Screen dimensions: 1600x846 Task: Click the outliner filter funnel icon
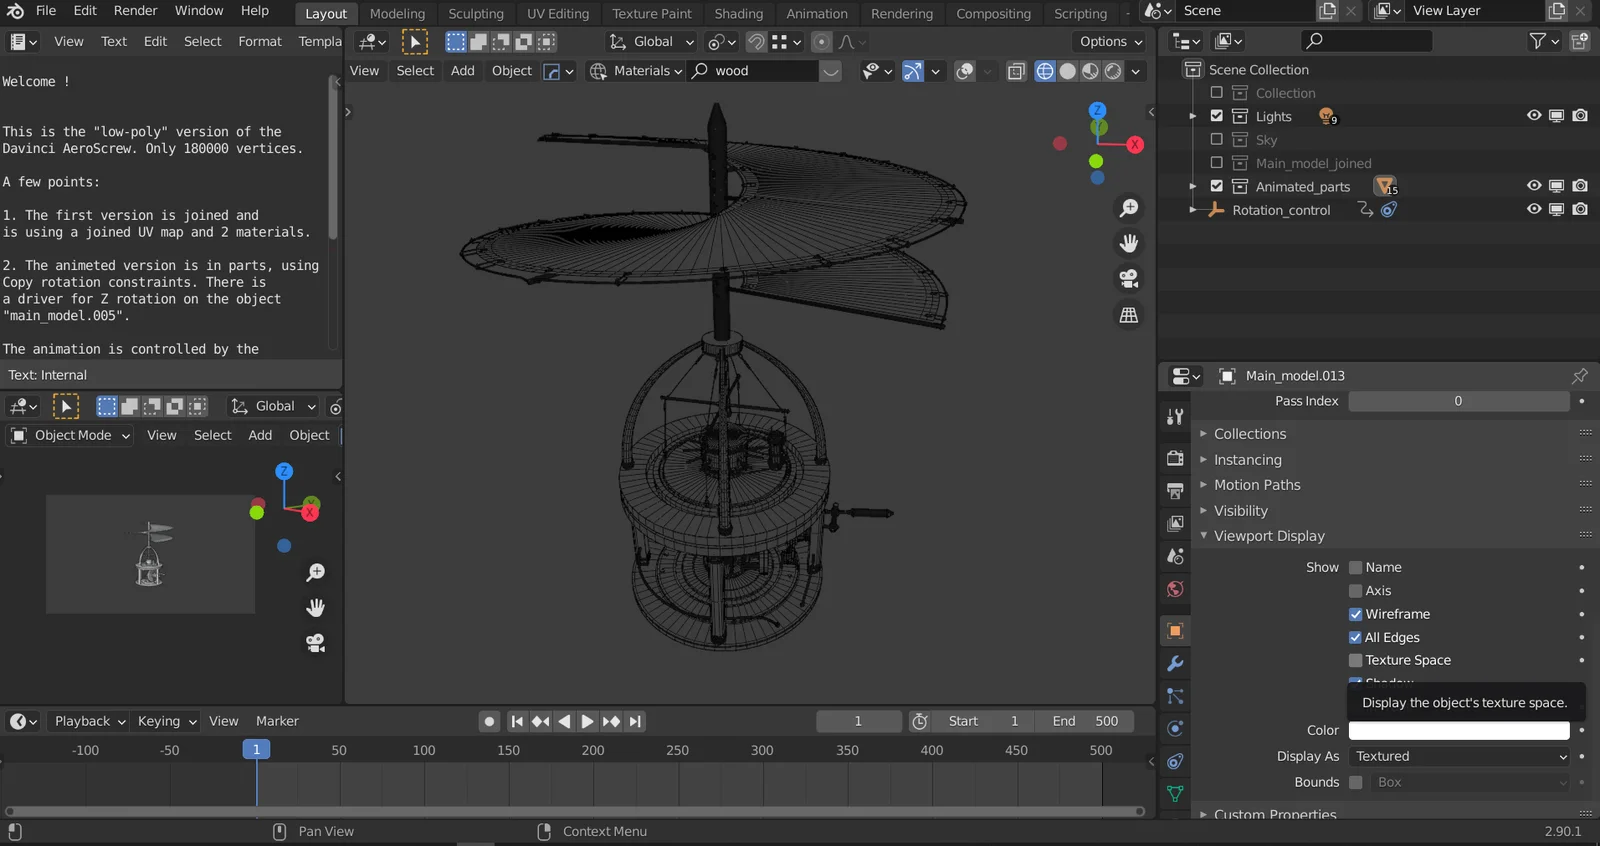[1538, 41]
